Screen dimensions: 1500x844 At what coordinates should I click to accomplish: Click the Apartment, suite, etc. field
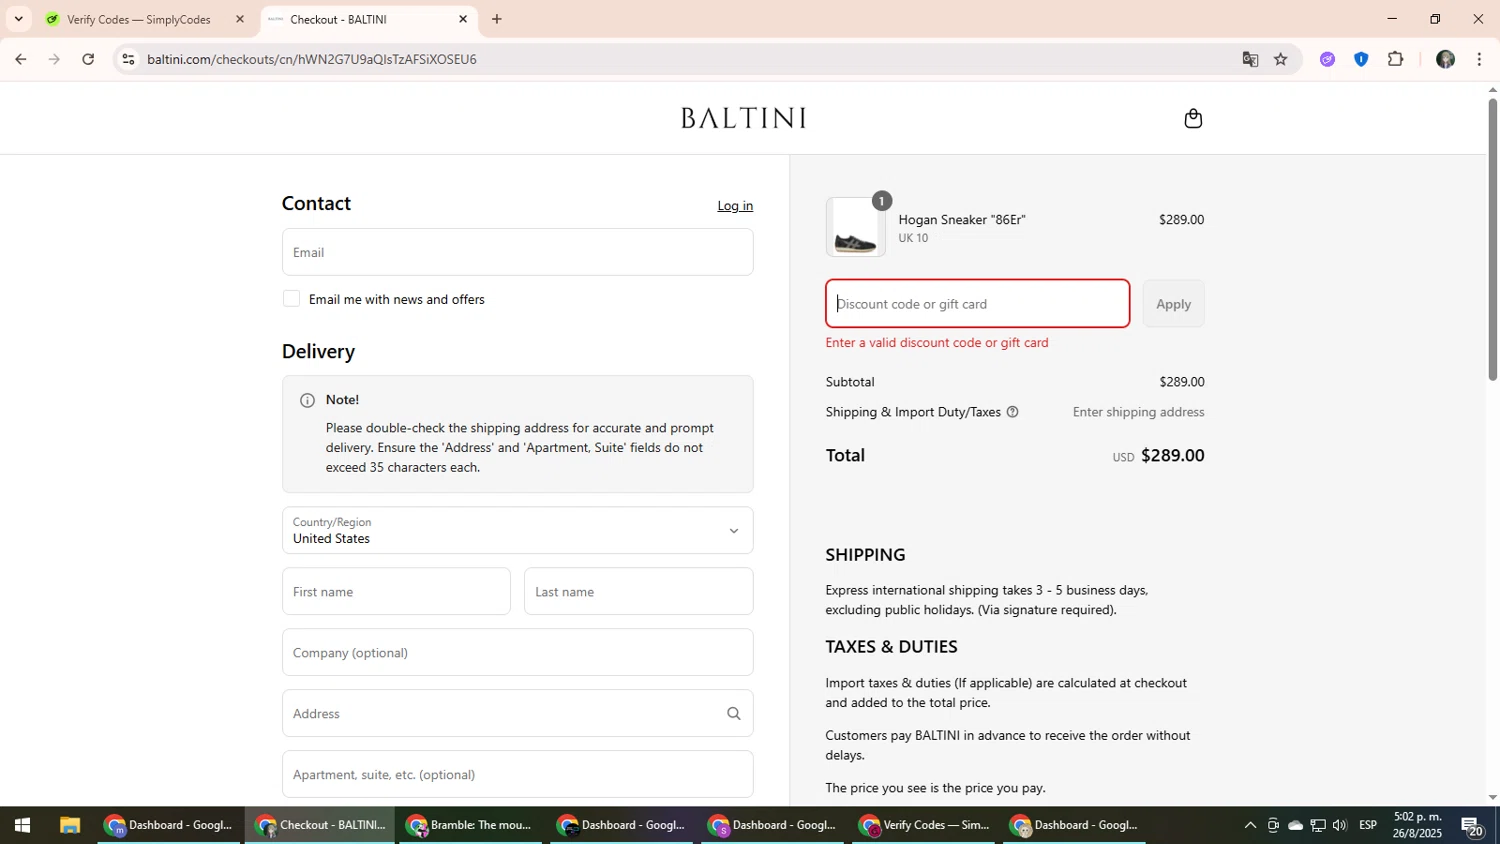pyautogui.click(x=517, y=774)
